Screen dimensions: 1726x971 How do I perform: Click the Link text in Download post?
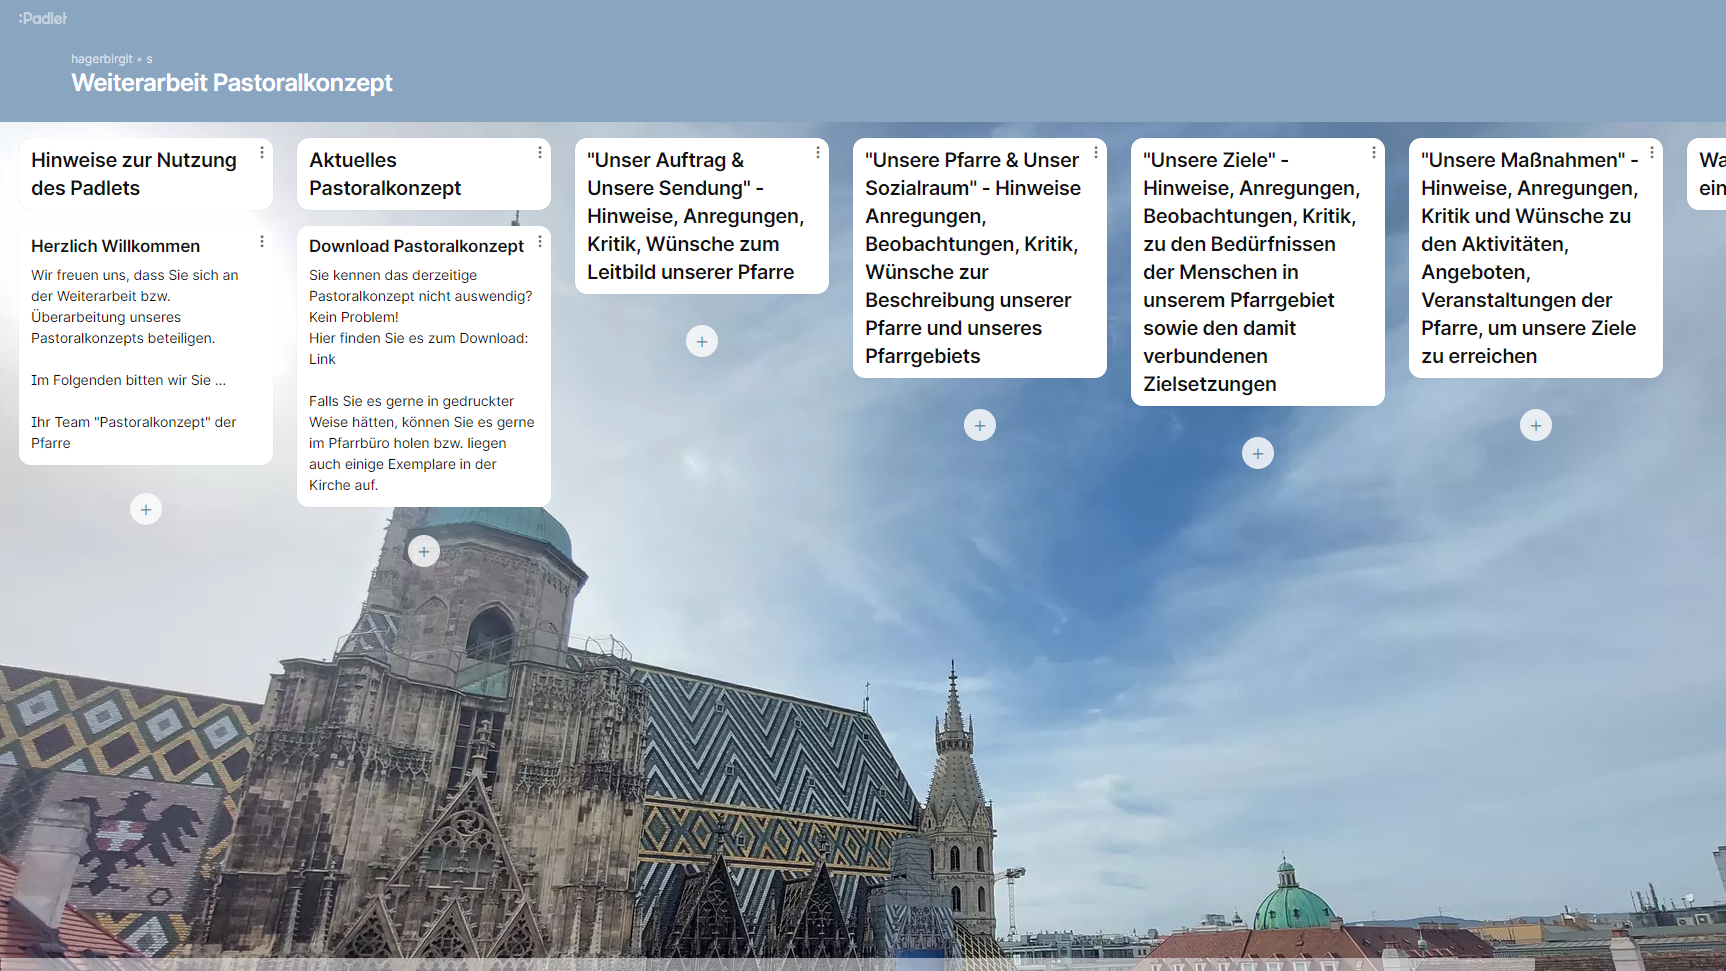(322, 359)
